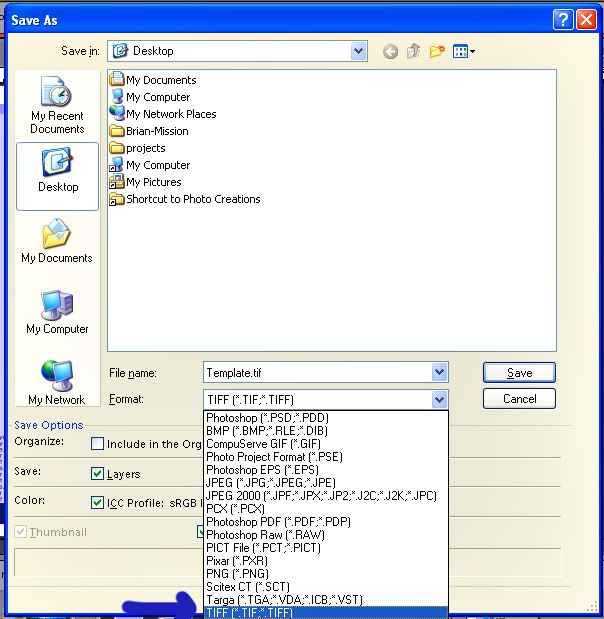Toggle the Layers save checkbox
The height and width of the screenshot is (619, 604).
point(97,473)
